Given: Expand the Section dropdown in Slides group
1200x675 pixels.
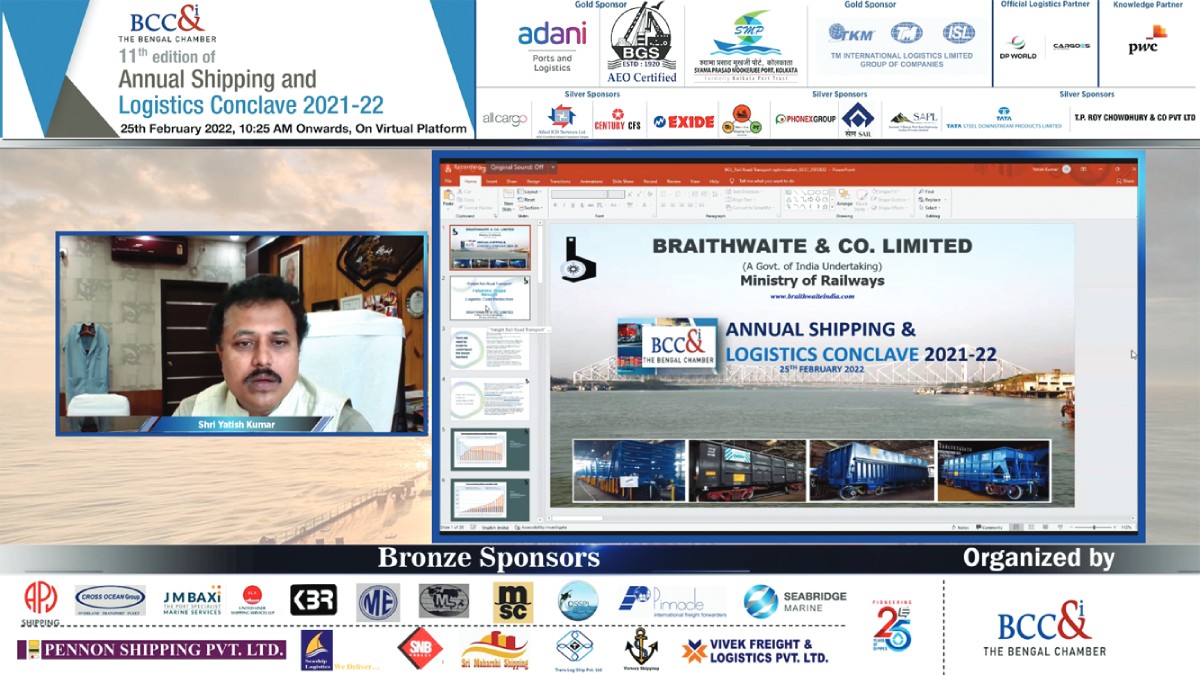Looking at the screenshot, I should [x=530, y=207].
